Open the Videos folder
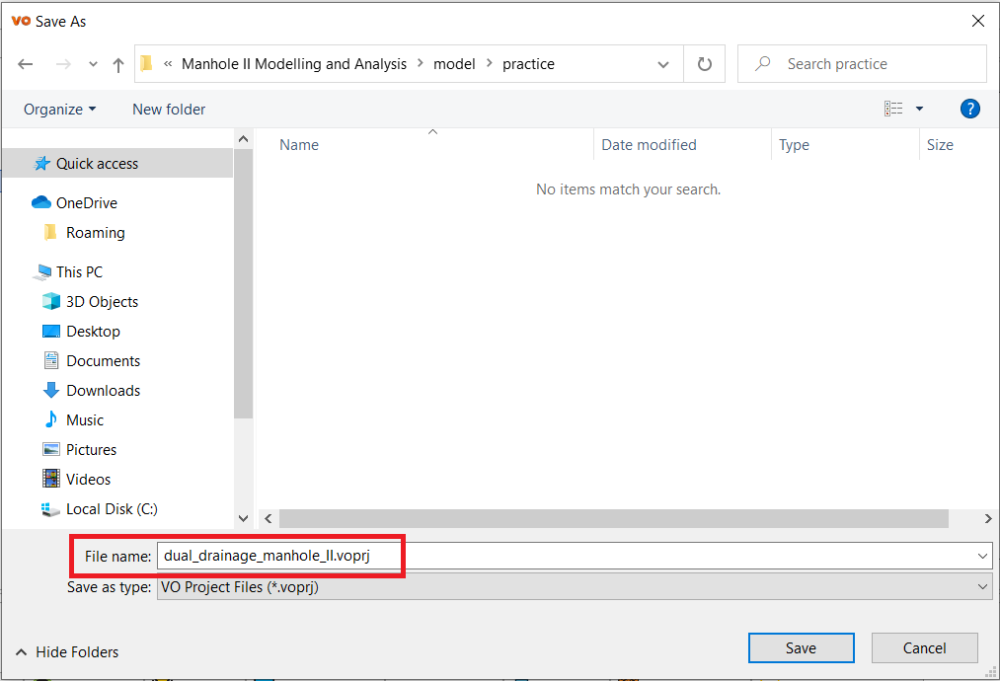 click(88, 480)
